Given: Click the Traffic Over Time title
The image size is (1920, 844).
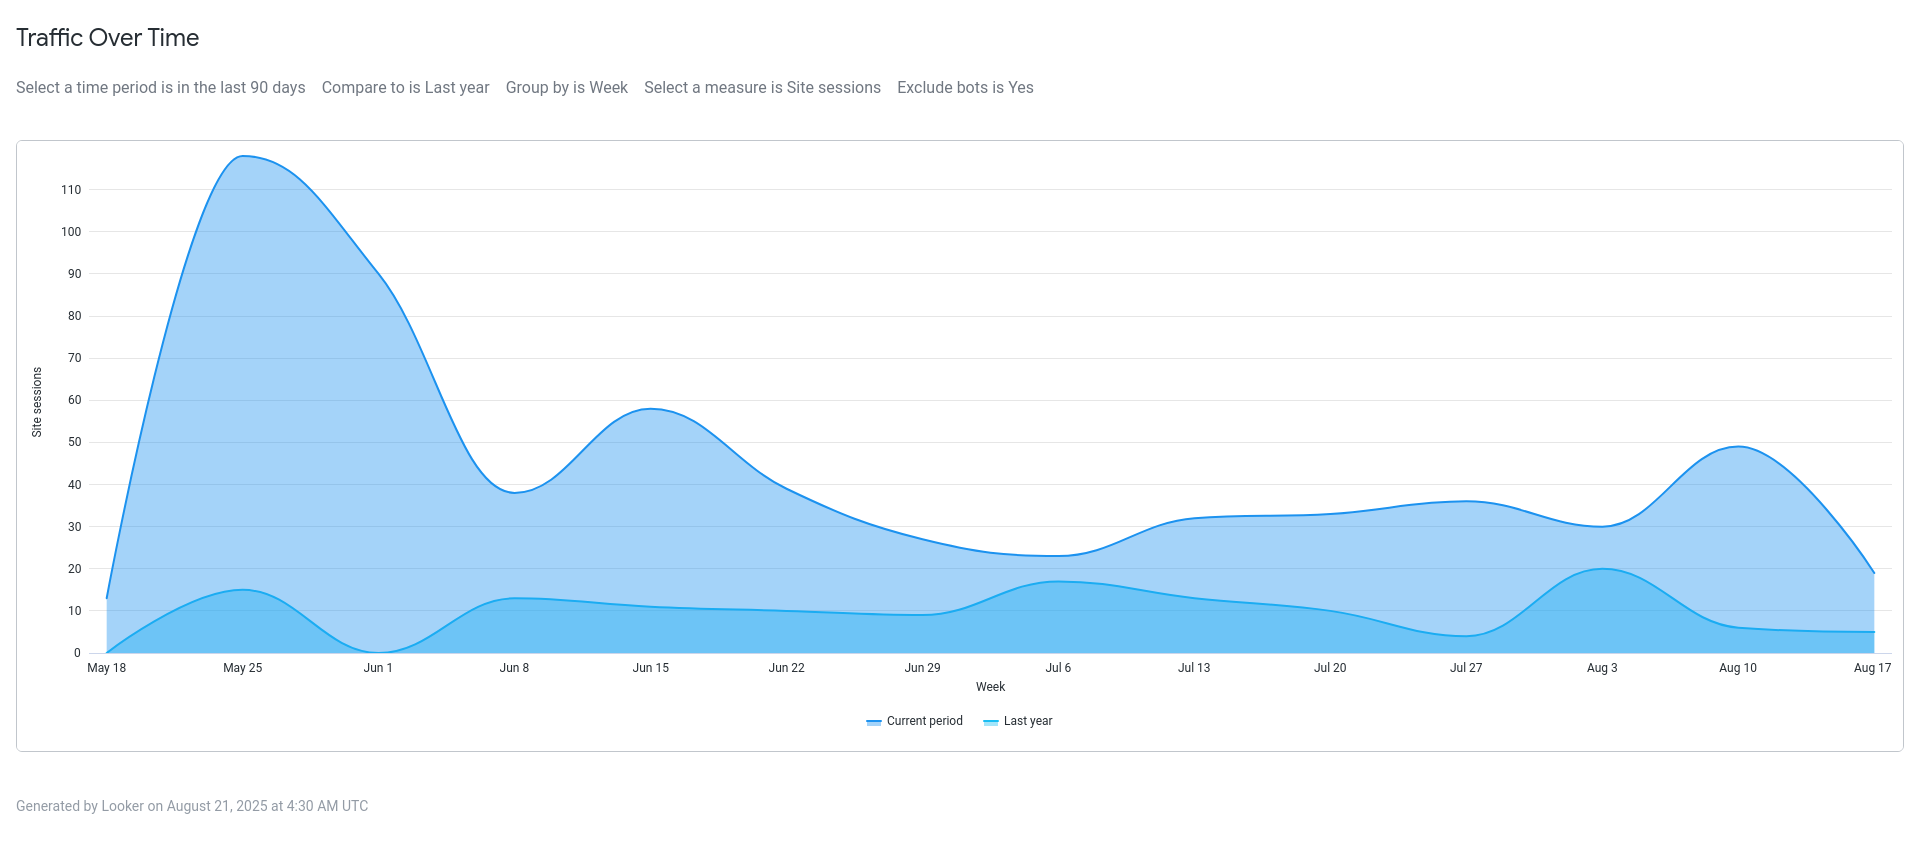Looking at the screenshot, I should 108,38.
